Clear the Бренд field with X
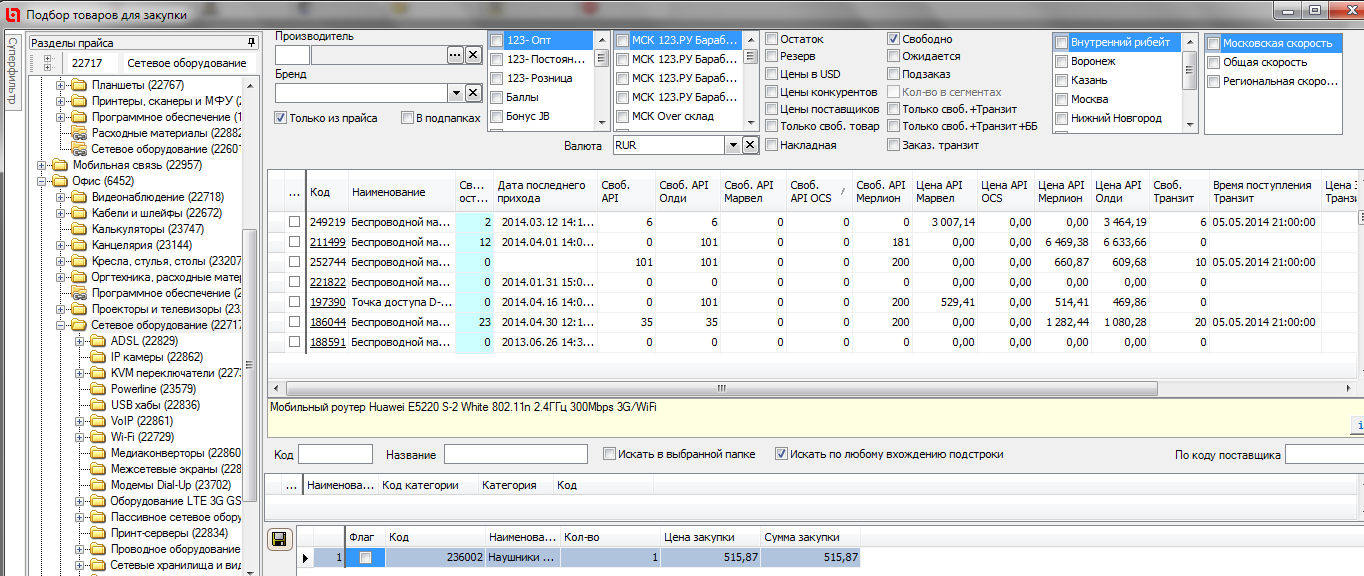Viewport: 1364px width, 576px height. coord(473,93)
